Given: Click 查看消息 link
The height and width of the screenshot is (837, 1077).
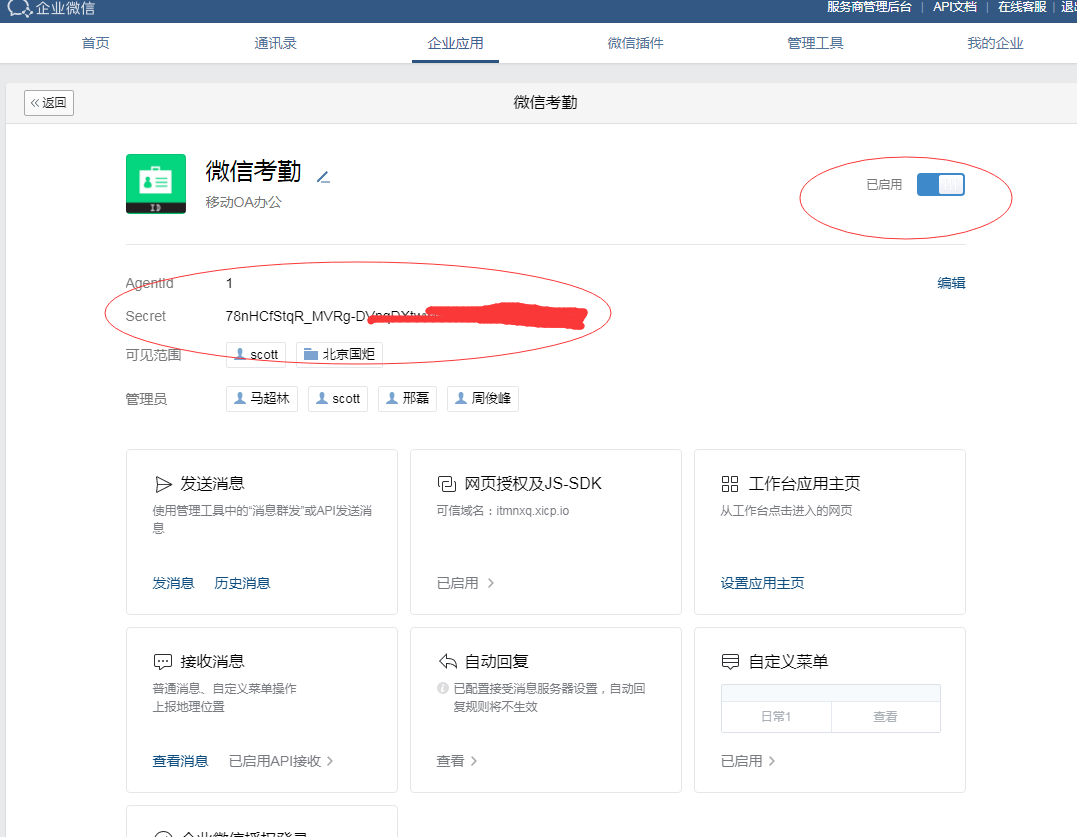Looking at the screenshot, I should (180, 761).
